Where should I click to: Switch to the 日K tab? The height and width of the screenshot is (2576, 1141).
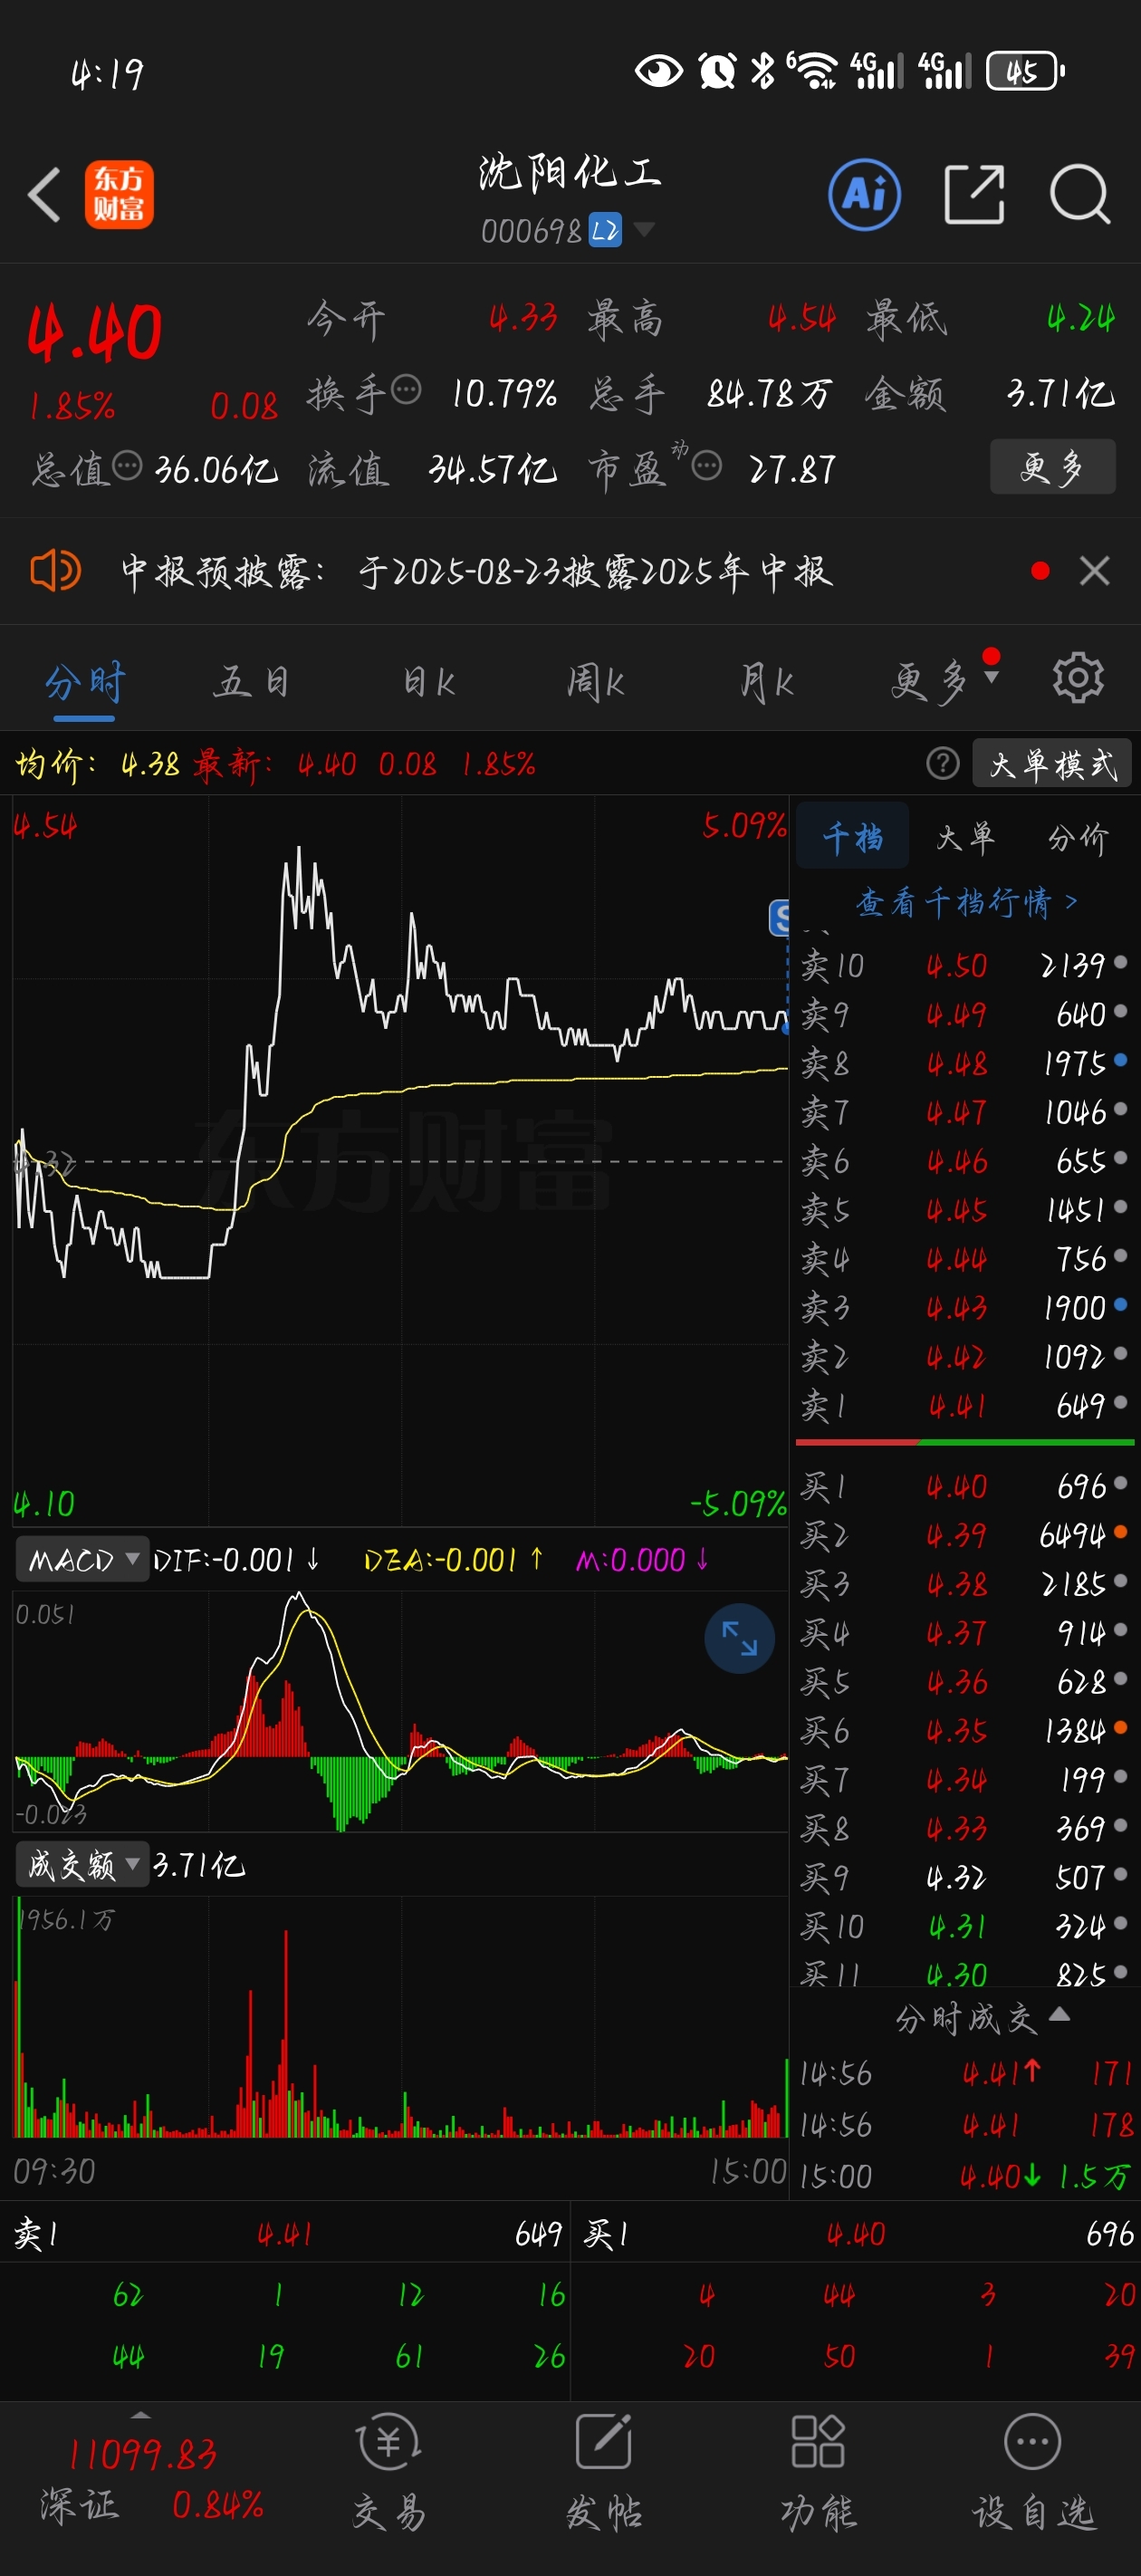pos(429,683)
